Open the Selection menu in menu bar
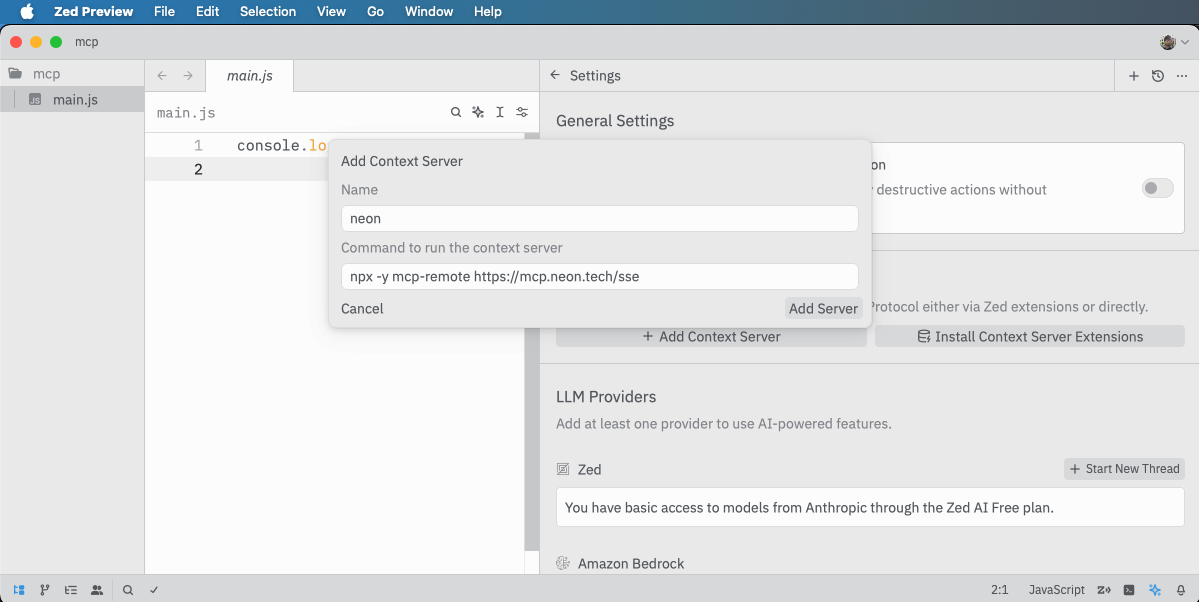Viewport: 1199px width, 602px height. [268, 12]
